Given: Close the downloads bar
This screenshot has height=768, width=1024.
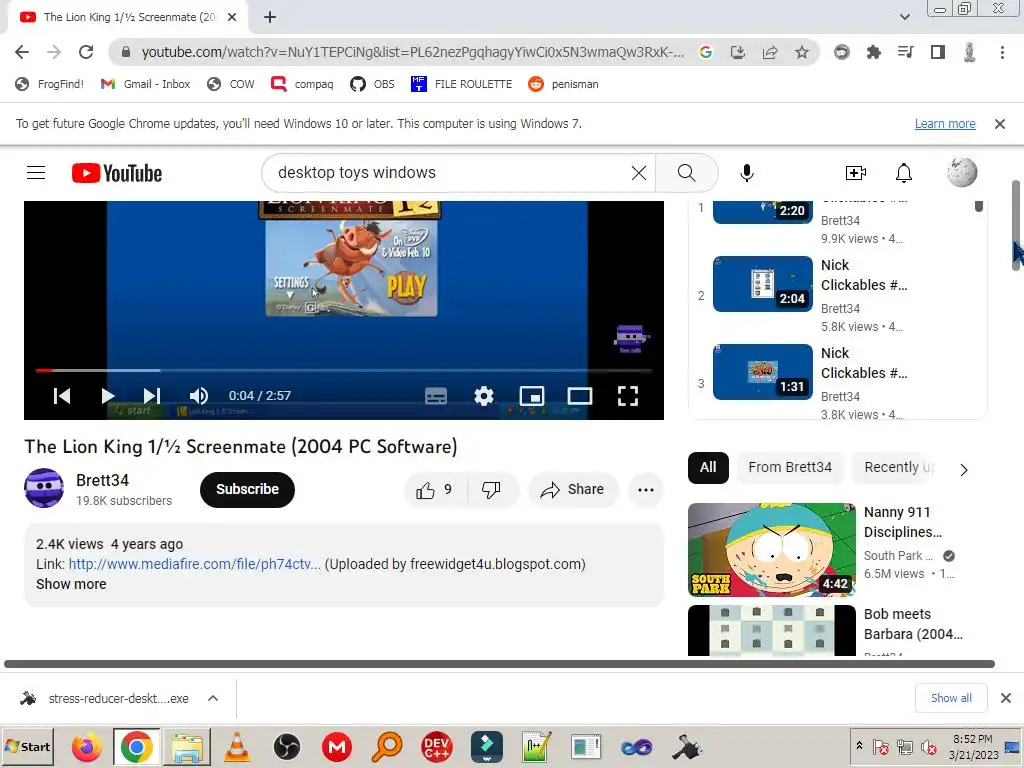Looking at the screenshot, I should click(x=1006, y=698).
